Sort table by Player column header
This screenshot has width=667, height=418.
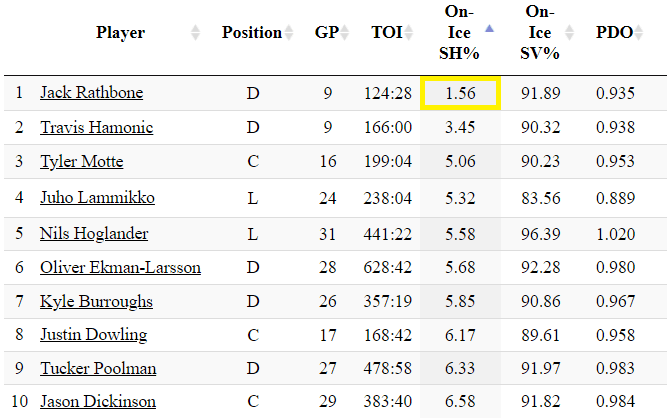(120, 33)
